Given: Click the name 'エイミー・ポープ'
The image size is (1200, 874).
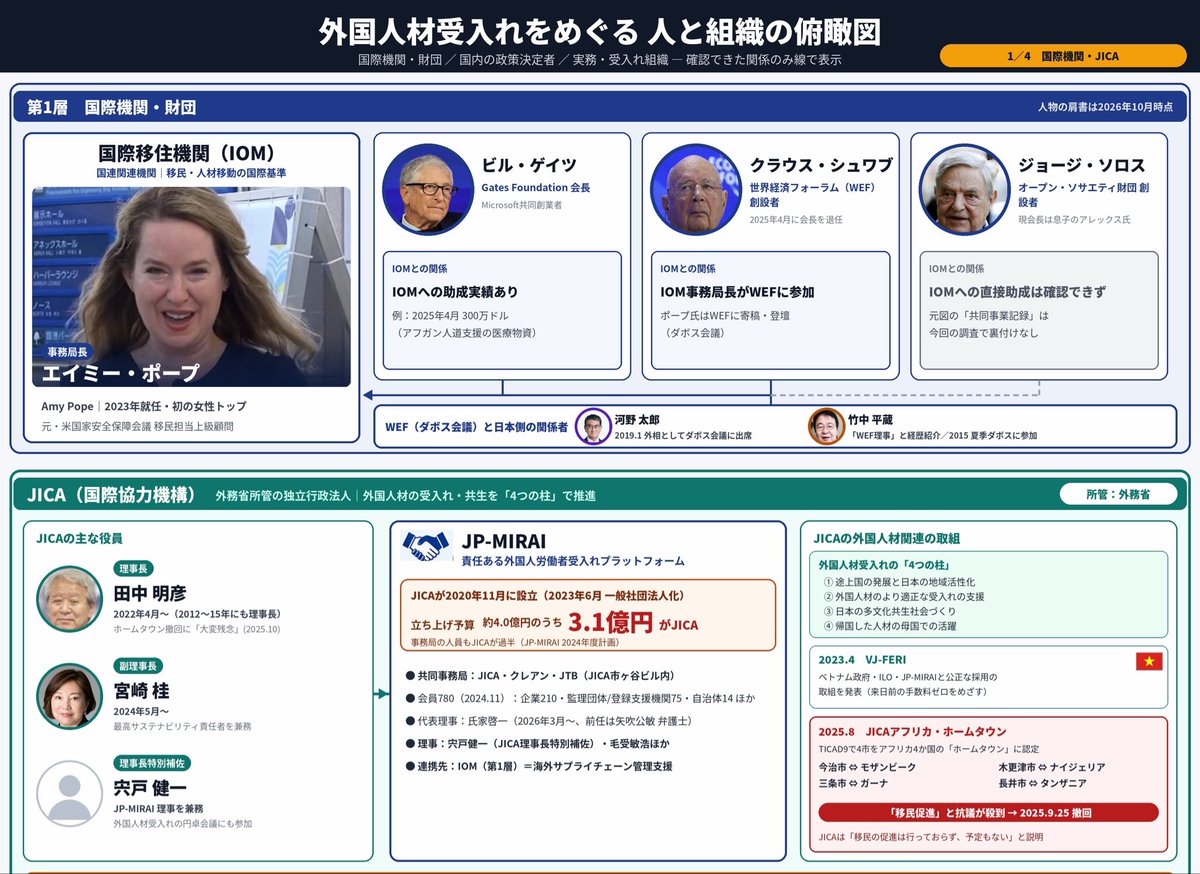Looking at the screenshot, I should (x=120, y=373).
